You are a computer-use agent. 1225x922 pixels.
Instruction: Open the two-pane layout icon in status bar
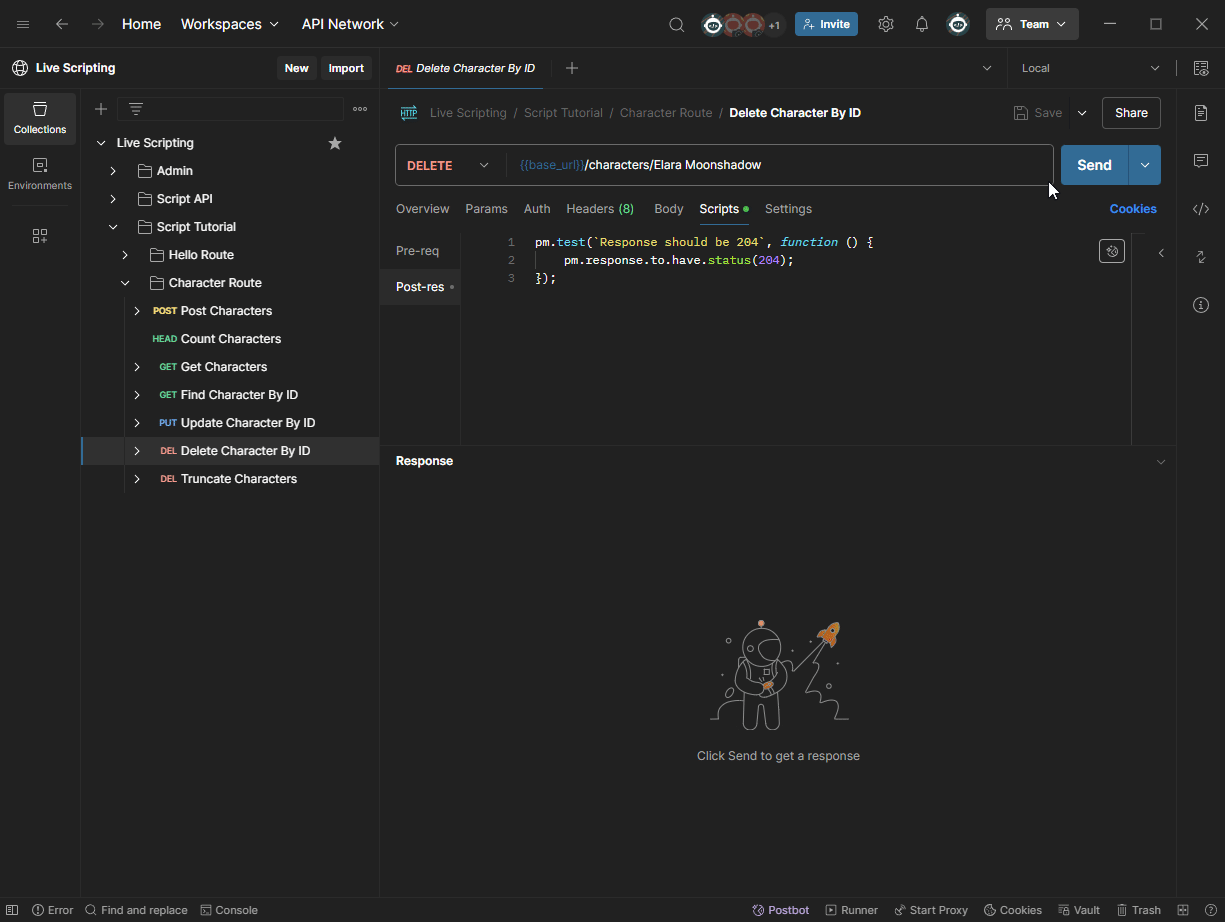[1183, 910]
